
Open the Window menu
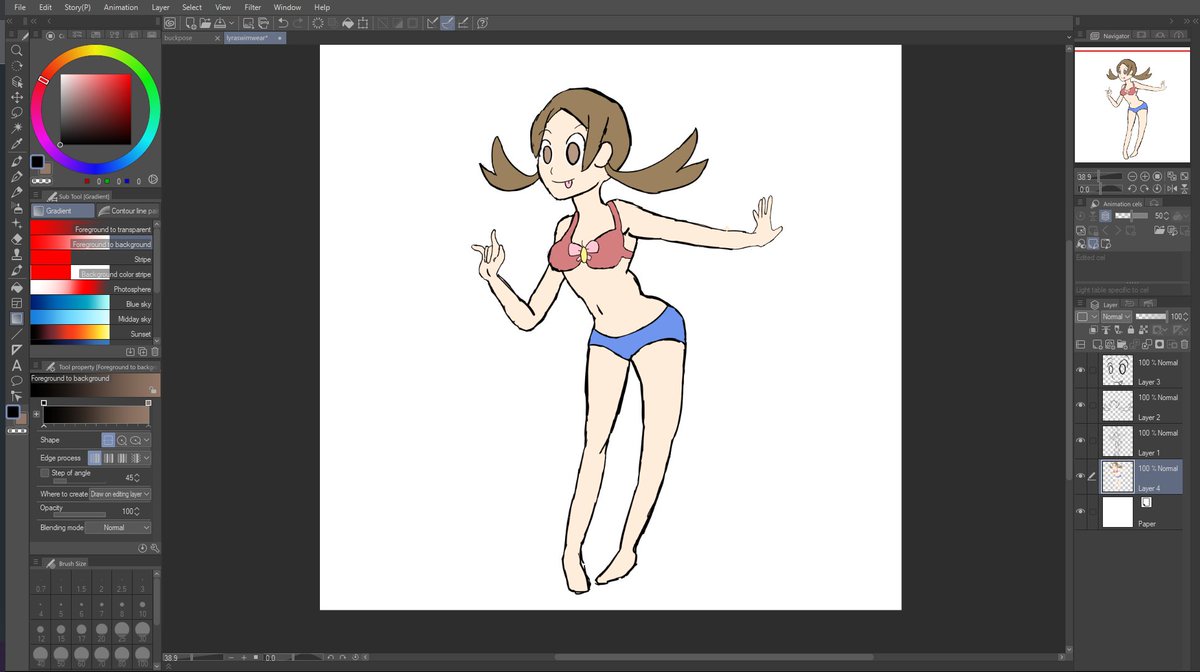pos(287,7)
